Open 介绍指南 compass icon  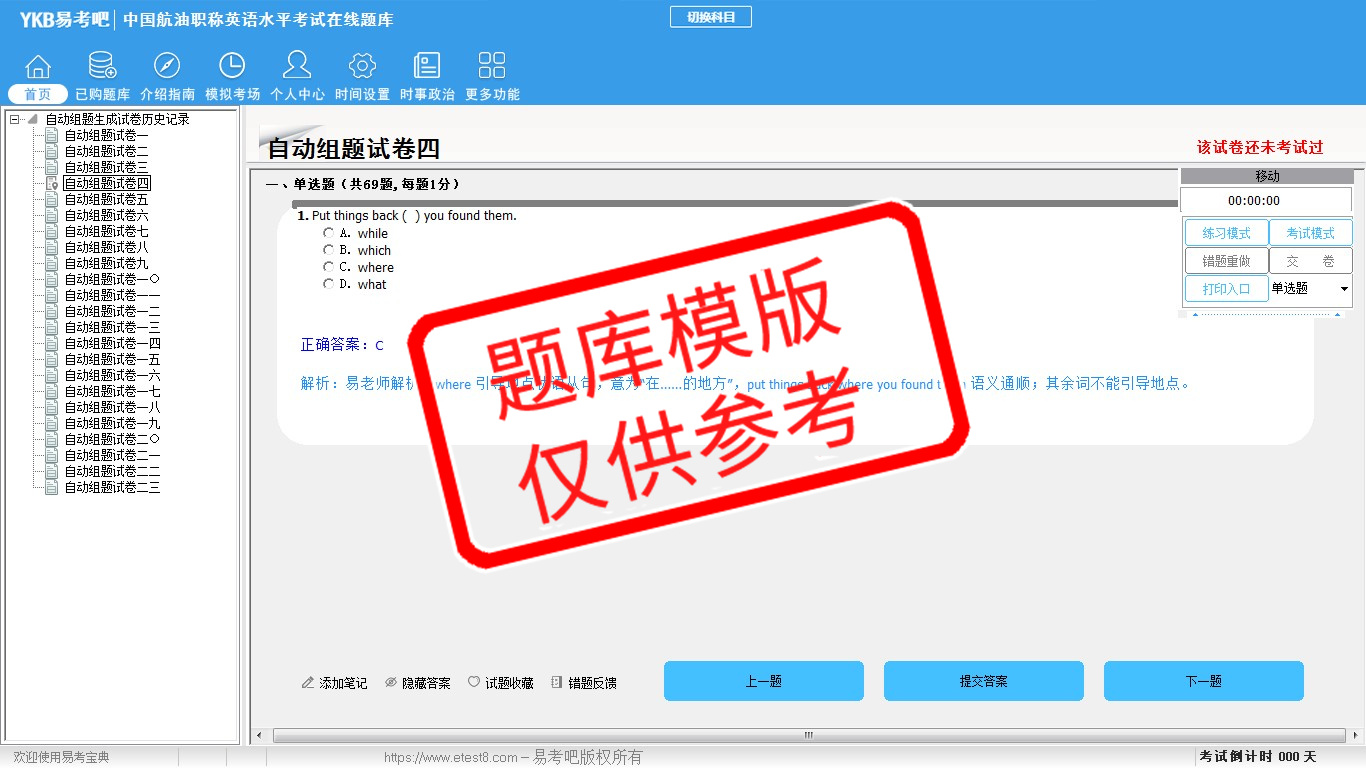[x=167, y=67]
